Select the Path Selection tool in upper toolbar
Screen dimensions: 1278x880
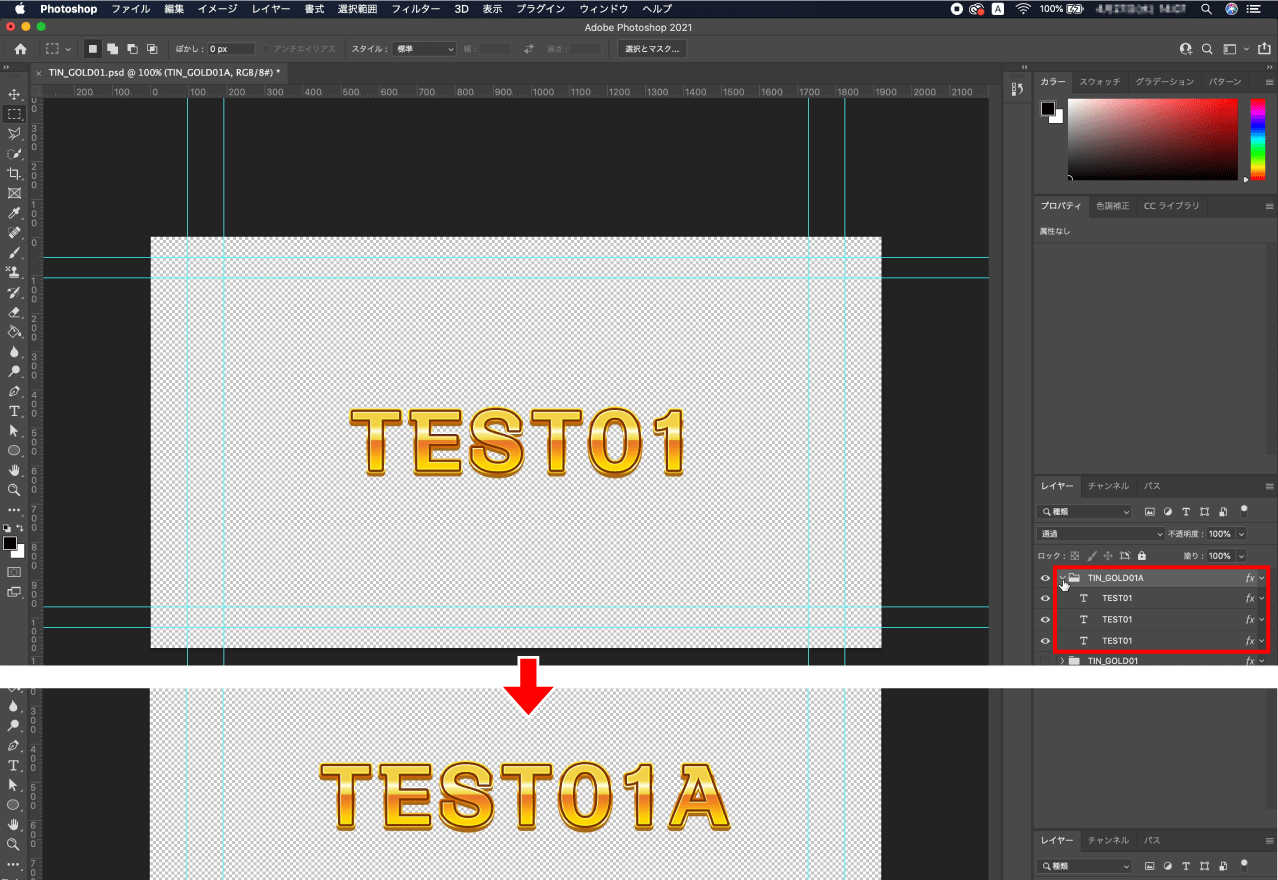click(x=14, y=431)
